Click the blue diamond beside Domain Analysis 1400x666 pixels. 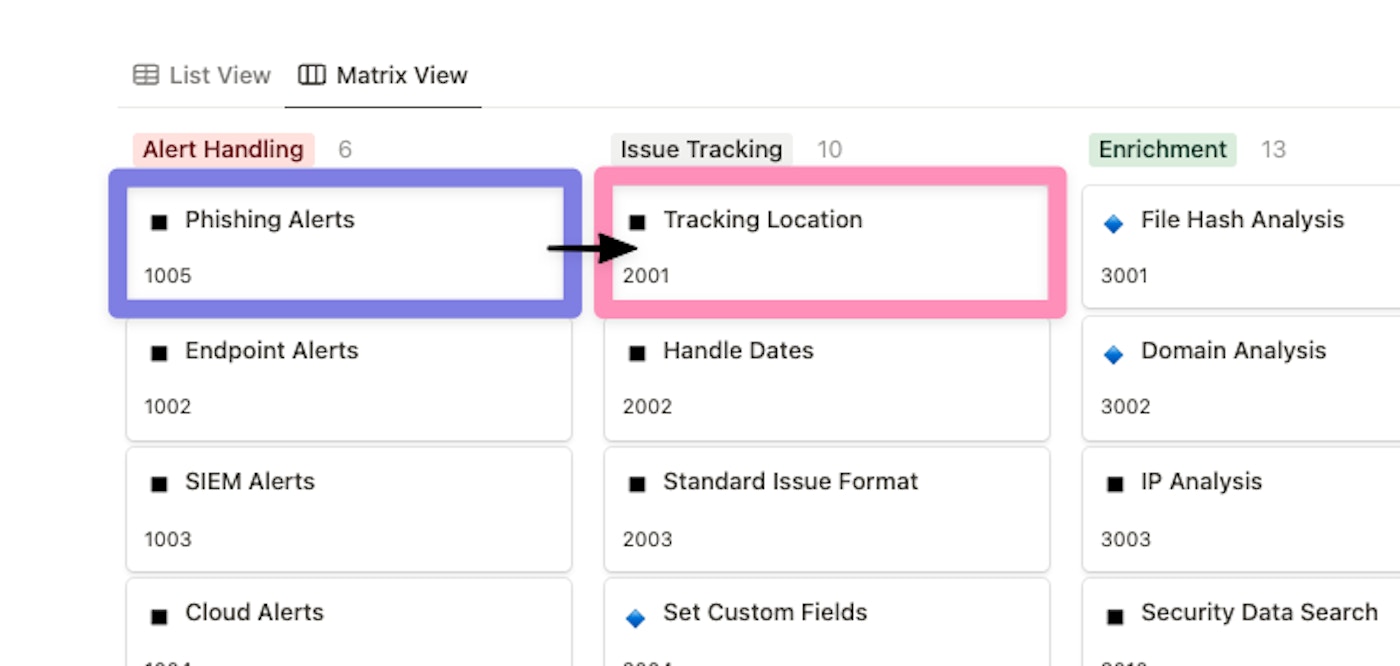(x=1113, y=354)
